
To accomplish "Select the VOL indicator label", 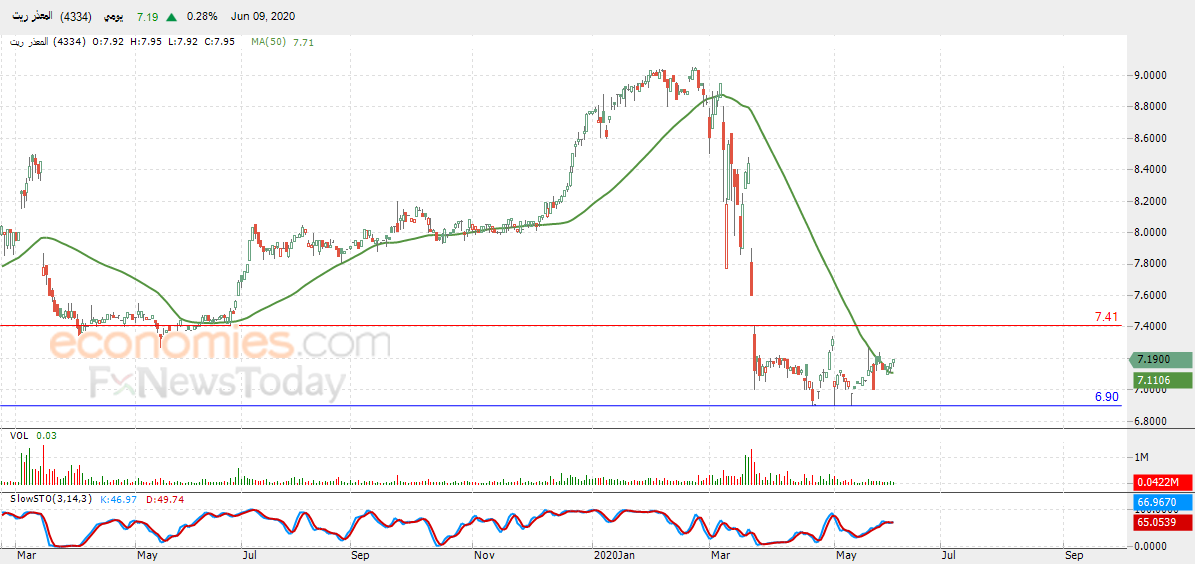I will (19, 435).
